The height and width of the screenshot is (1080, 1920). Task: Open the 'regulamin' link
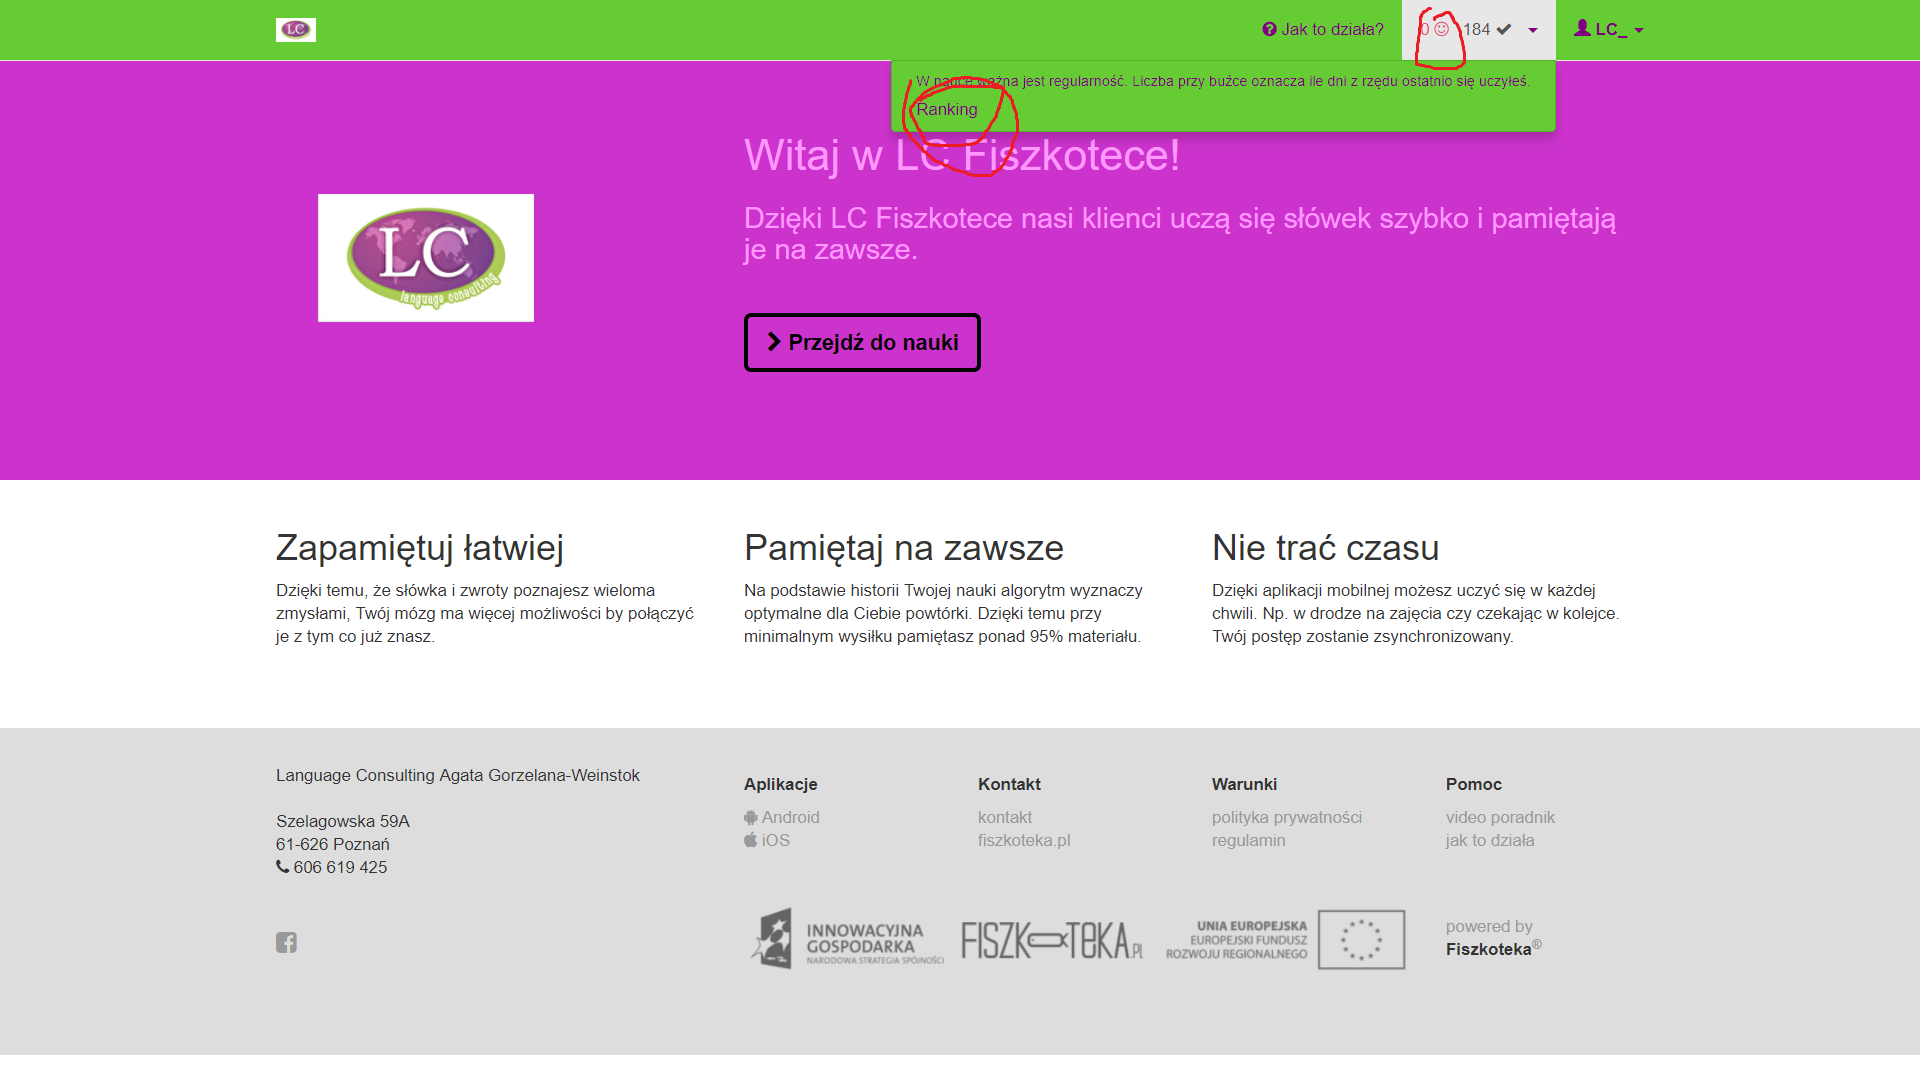coord(1249,841)
